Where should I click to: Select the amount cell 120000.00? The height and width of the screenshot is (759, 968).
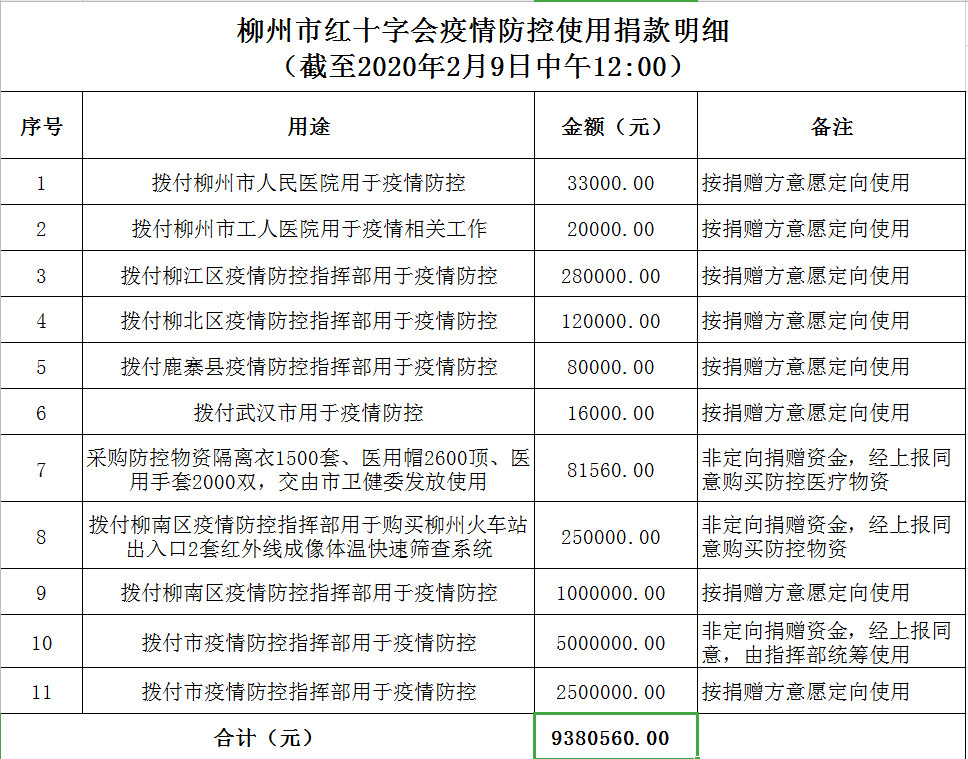616,320
